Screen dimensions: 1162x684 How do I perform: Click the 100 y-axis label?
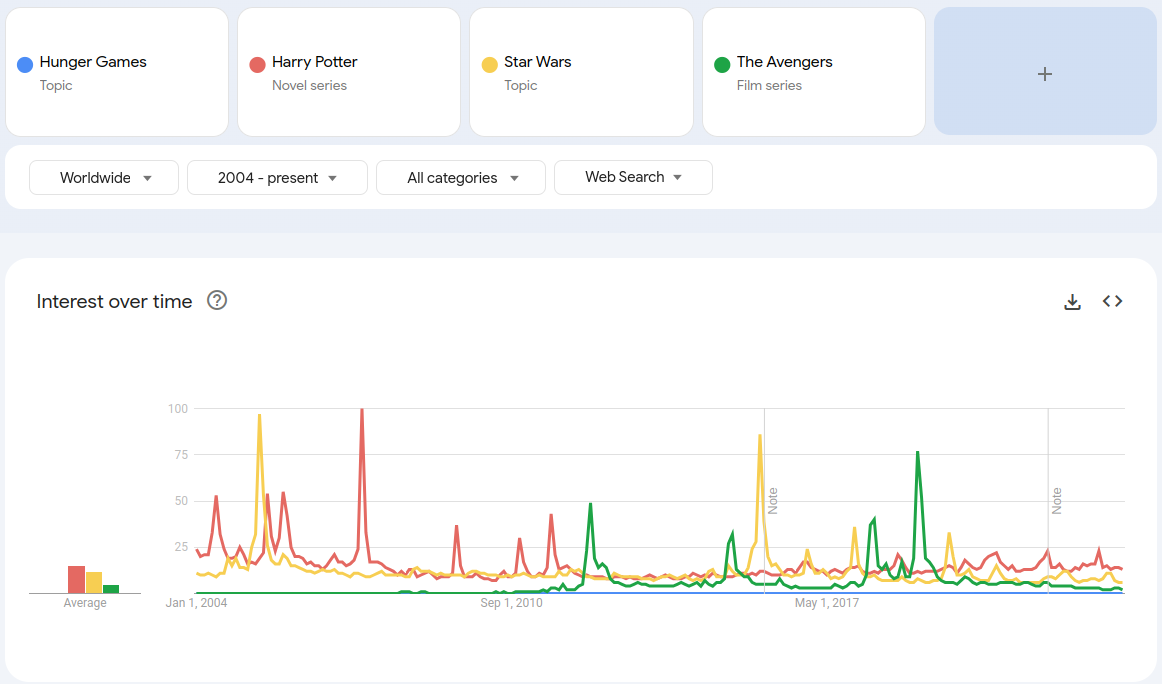(178, 409)
